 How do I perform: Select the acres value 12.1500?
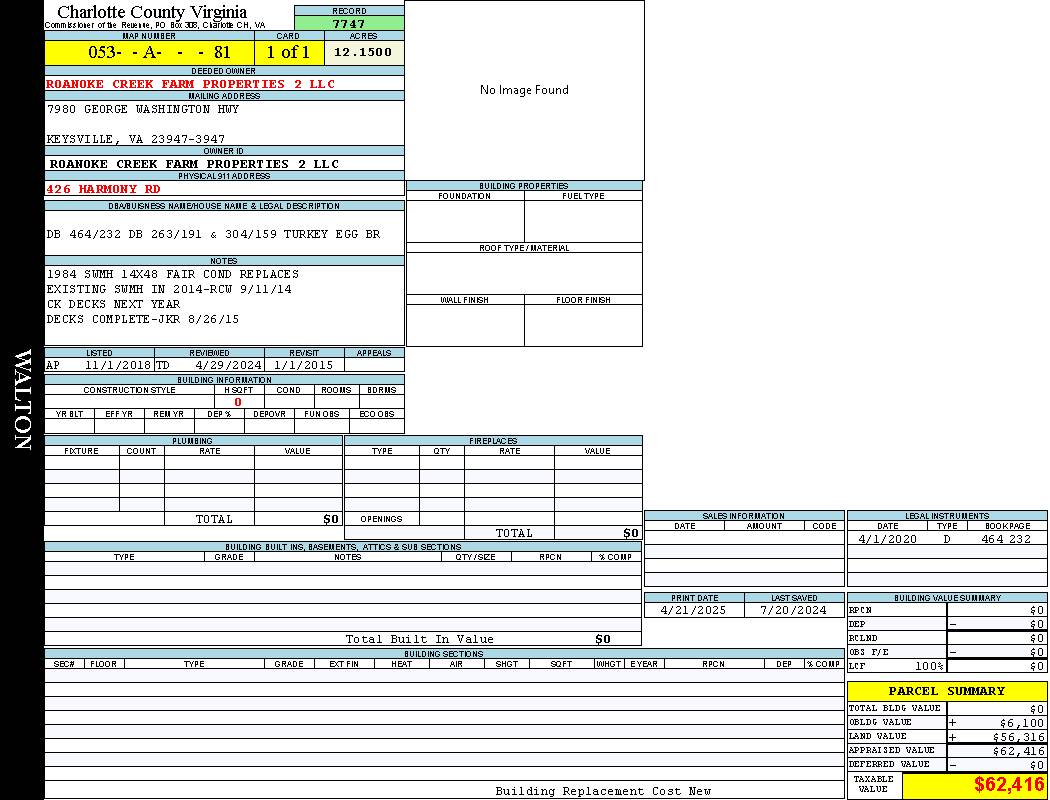tap(363, 52)
